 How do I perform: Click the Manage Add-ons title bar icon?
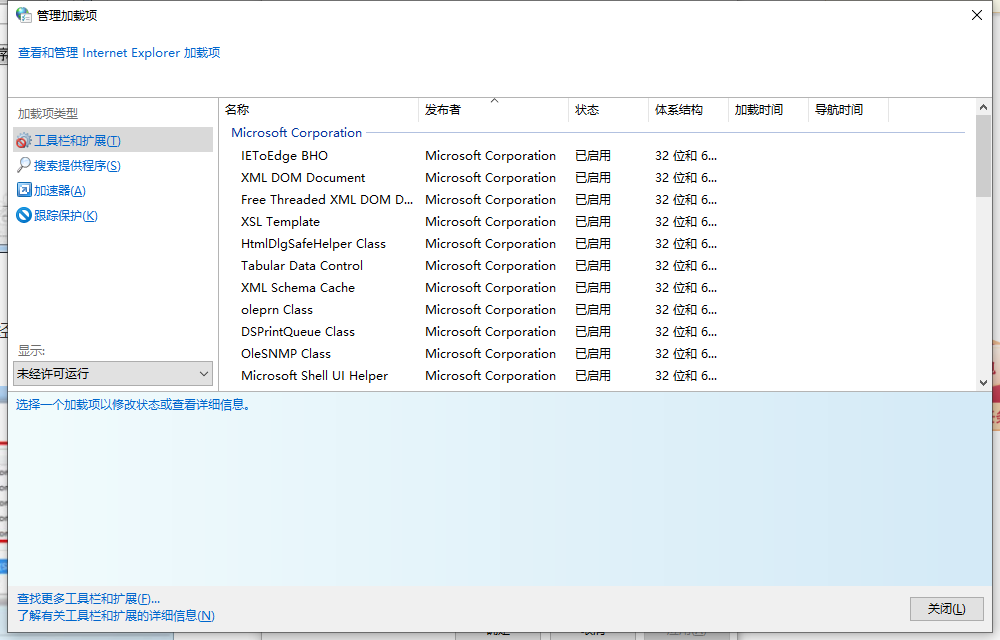[22, 15]
